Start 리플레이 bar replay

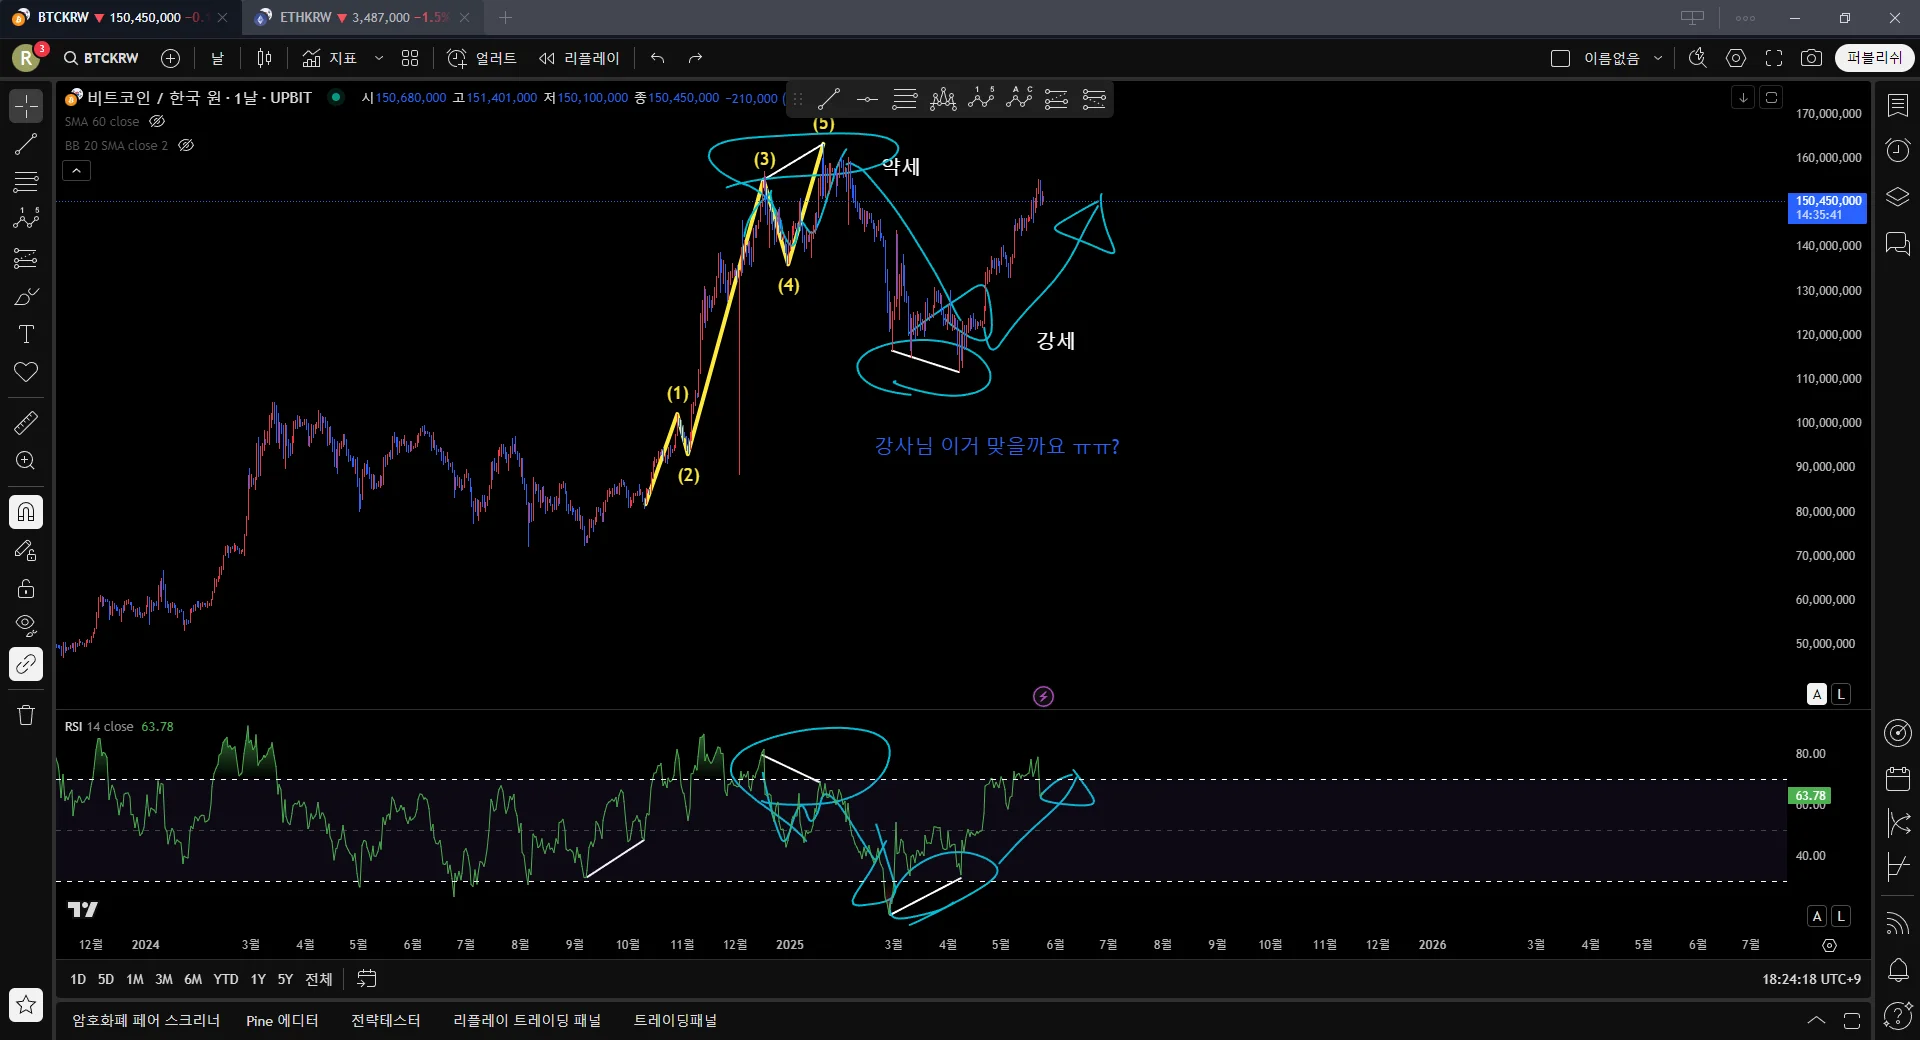[x=579, y=58]
